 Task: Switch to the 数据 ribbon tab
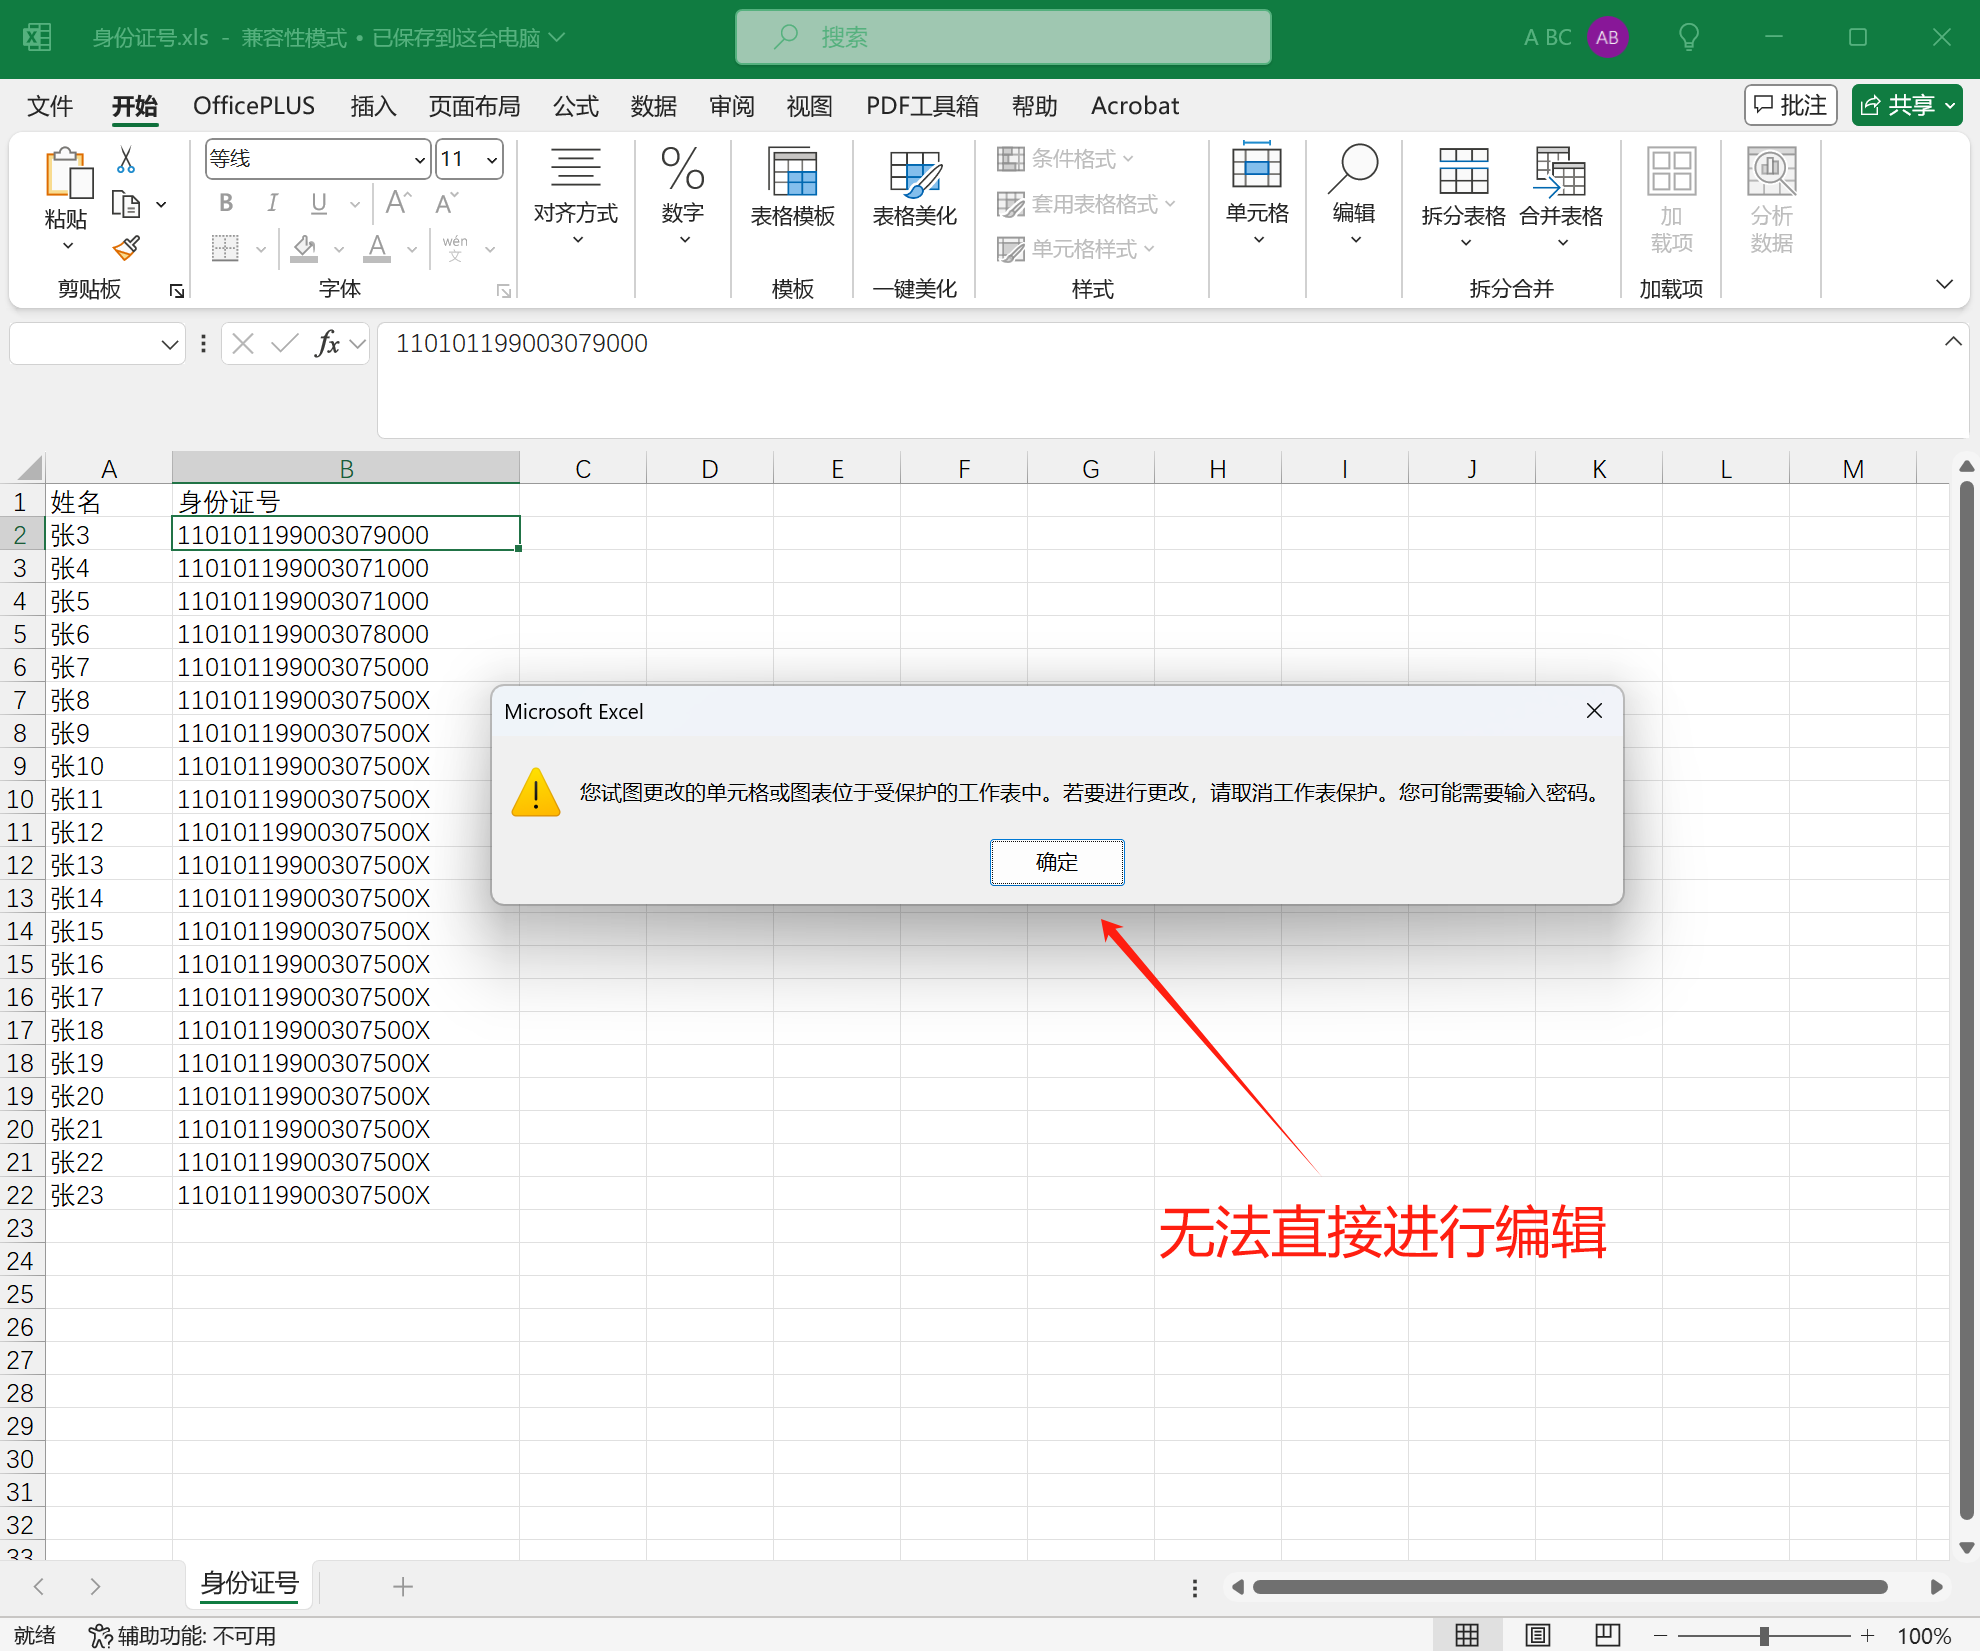coord(654,105)
